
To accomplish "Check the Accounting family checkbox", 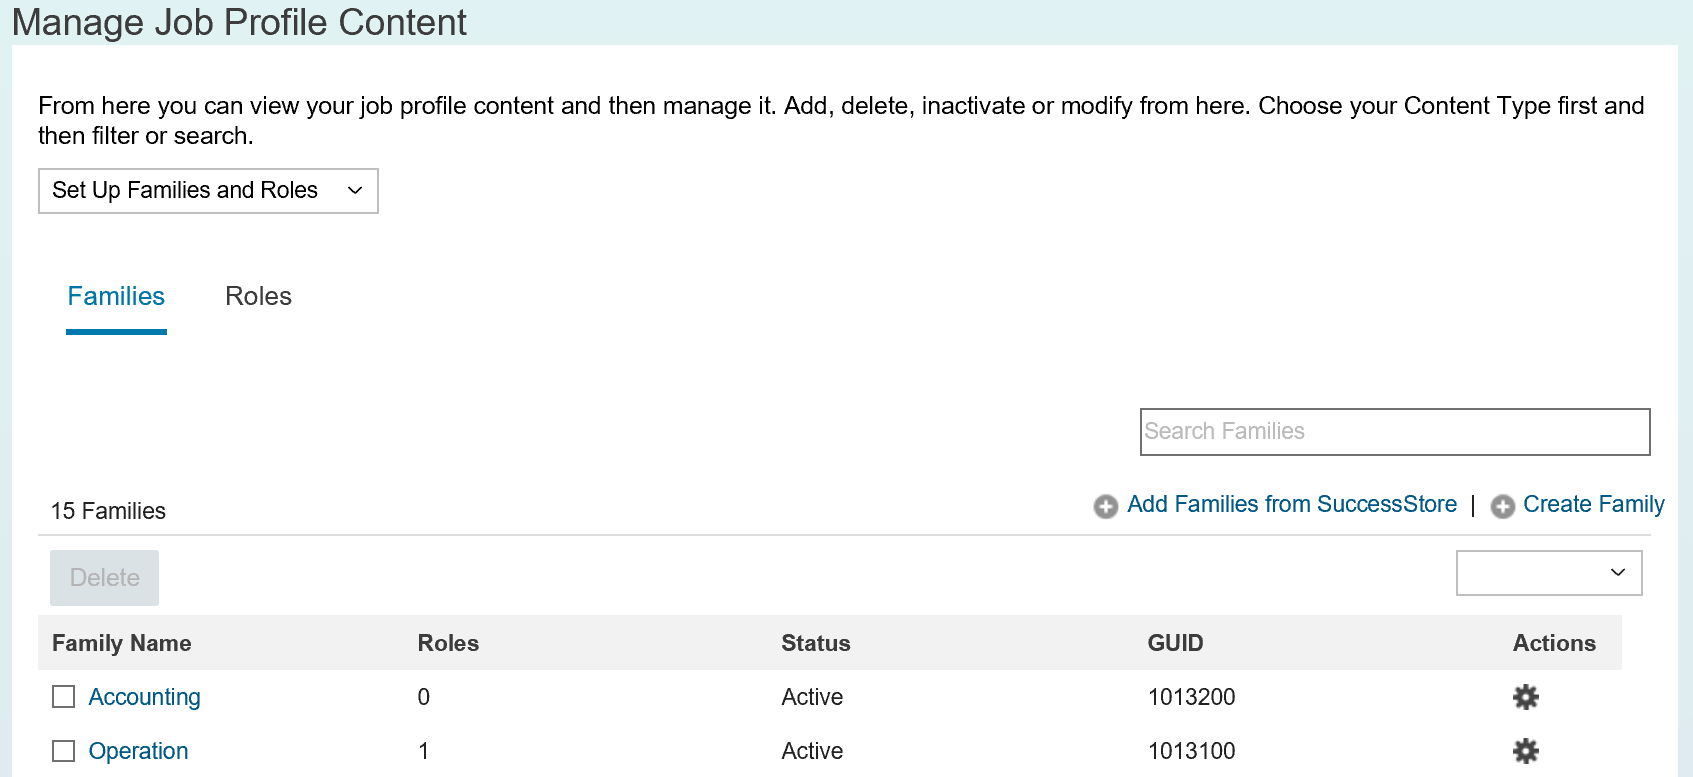I will tap(64, 697).
